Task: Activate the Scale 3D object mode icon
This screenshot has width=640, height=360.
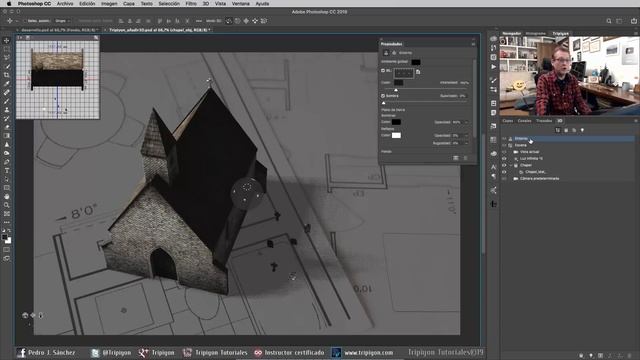Action: pos(264,21)
